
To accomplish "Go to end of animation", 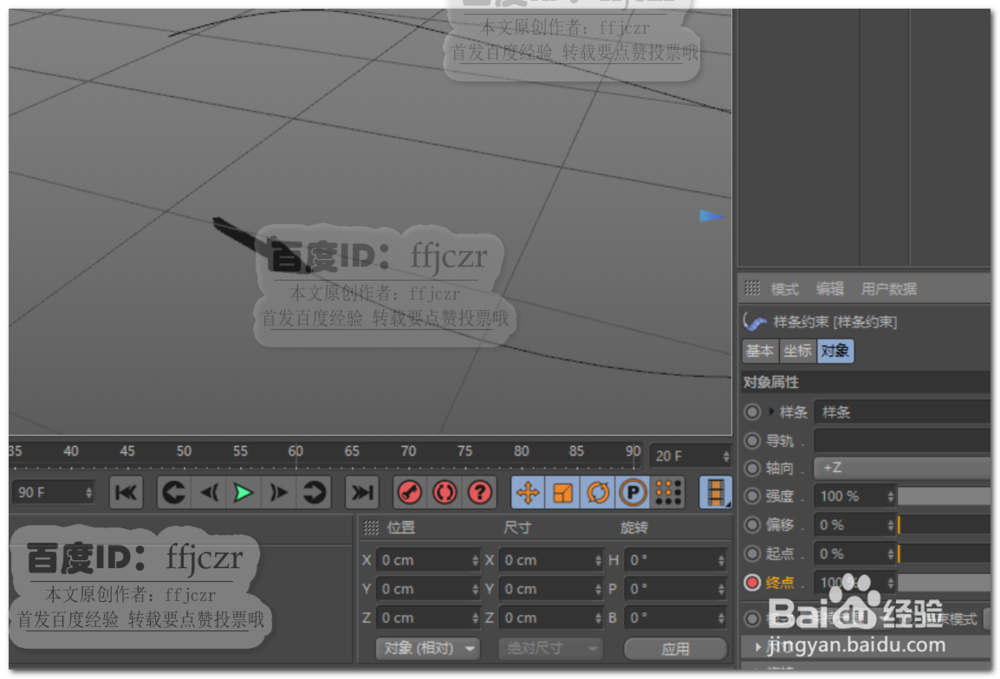I will coord(362,492).
